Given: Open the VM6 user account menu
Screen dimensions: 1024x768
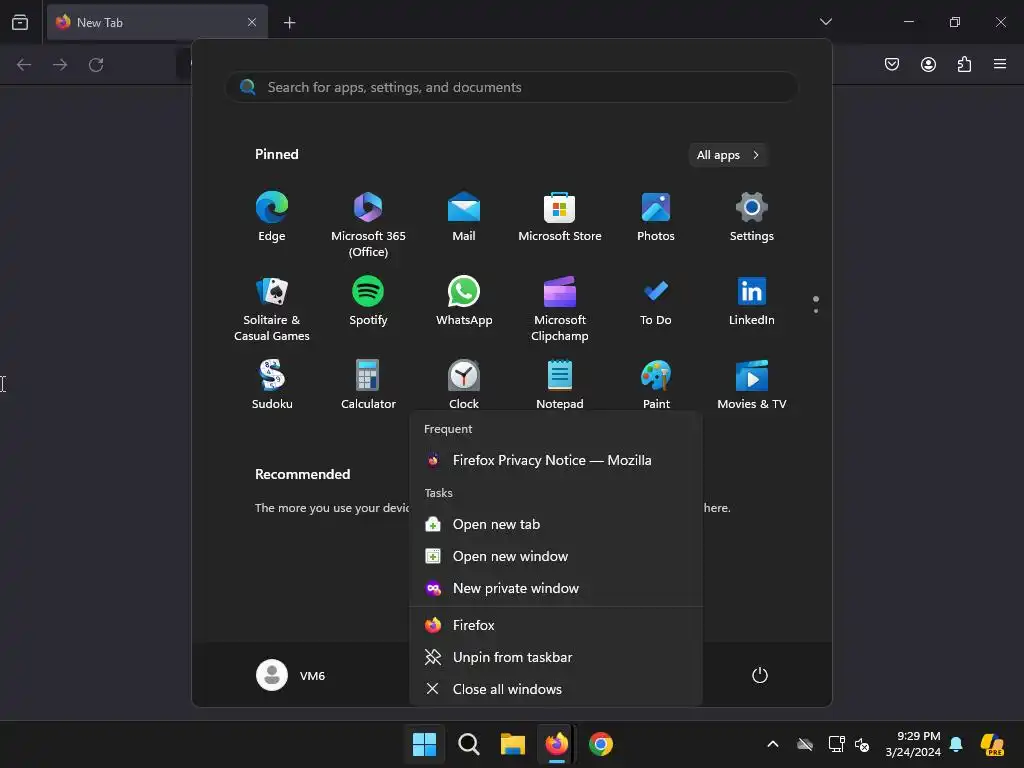Looking at the screenshot, I should tap(291, 675).
